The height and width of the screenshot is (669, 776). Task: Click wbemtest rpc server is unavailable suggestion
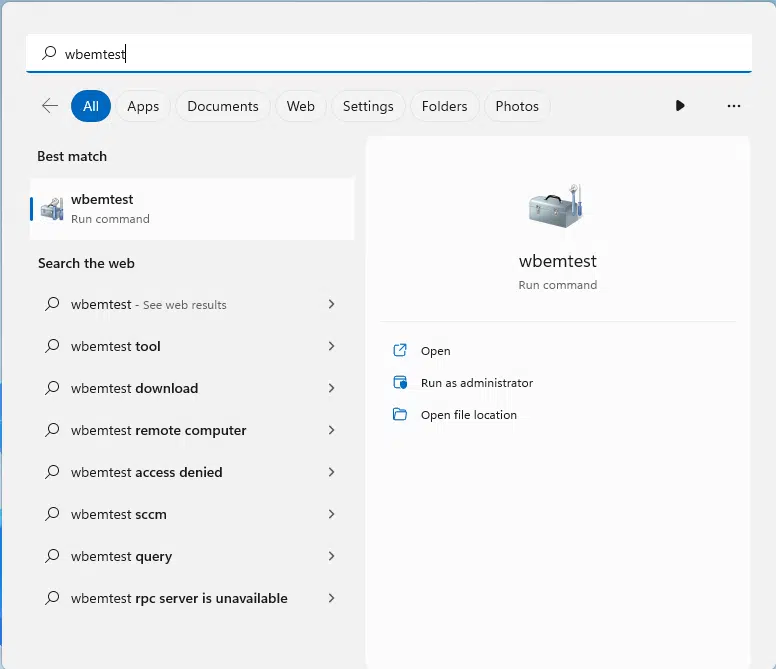click(x=179, y=598)
